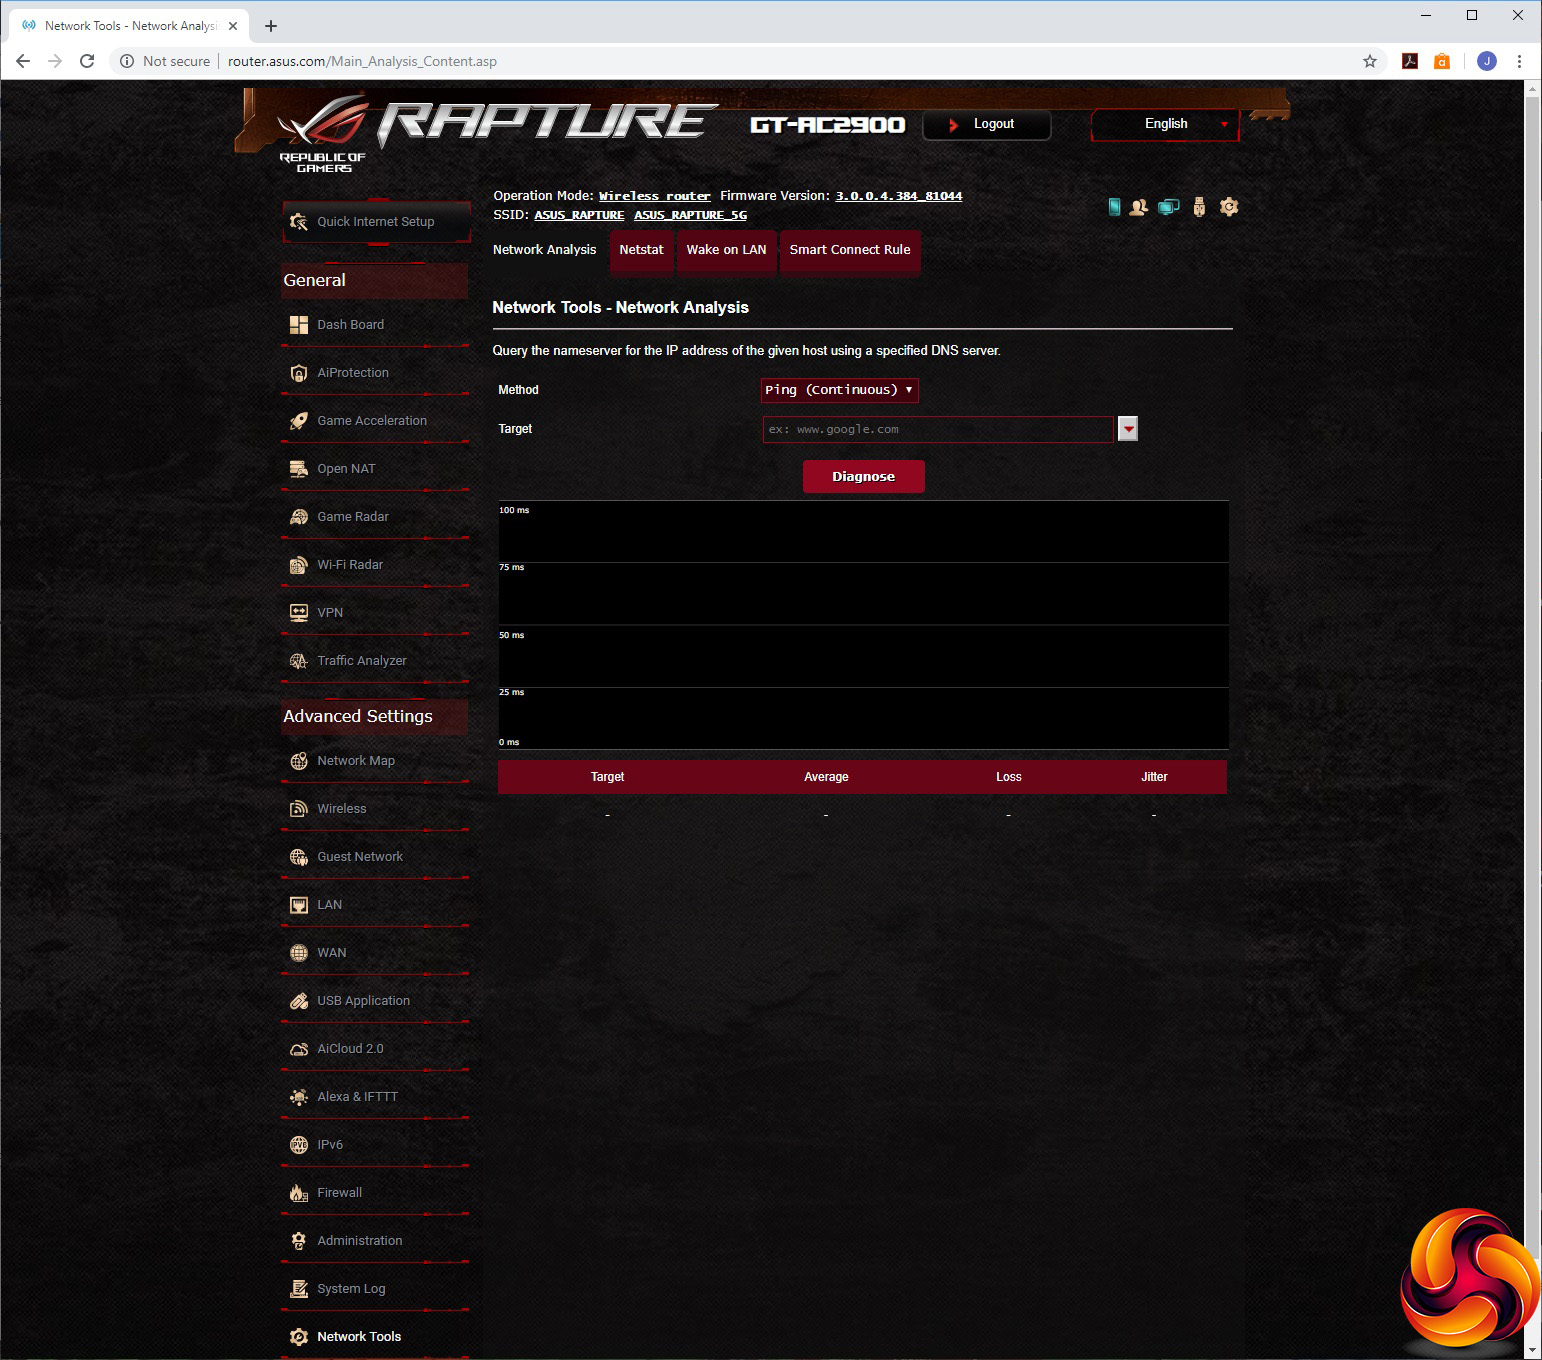Open the English language dropdown
1542x1360 pixels.
[1165, 124]
